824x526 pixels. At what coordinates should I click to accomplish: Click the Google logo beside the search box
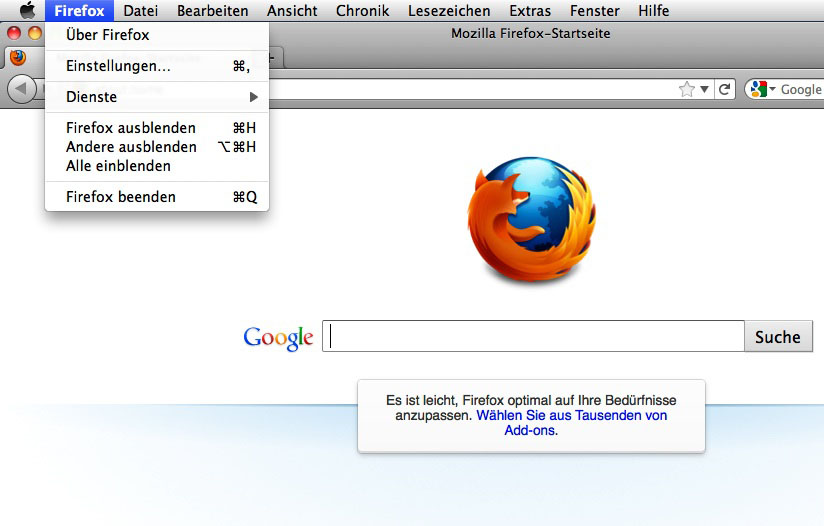[x=278, y=337]
